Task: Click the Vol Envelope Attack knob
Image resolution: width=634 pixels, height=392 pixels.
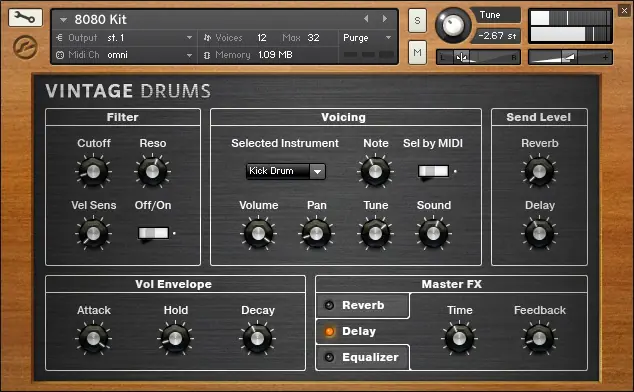Action: (93, 339)
